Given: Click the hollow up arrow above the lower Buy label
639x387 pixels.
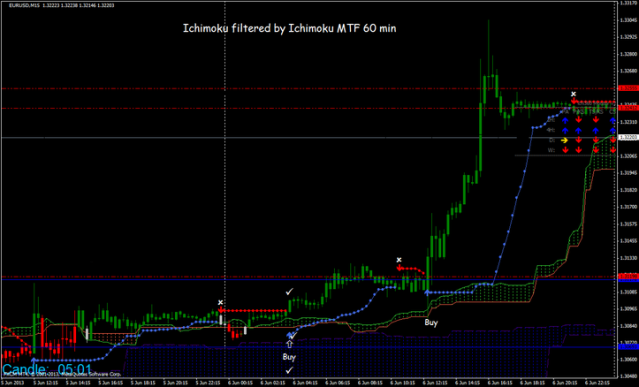Looking at the screenshot, I should 289,344.
